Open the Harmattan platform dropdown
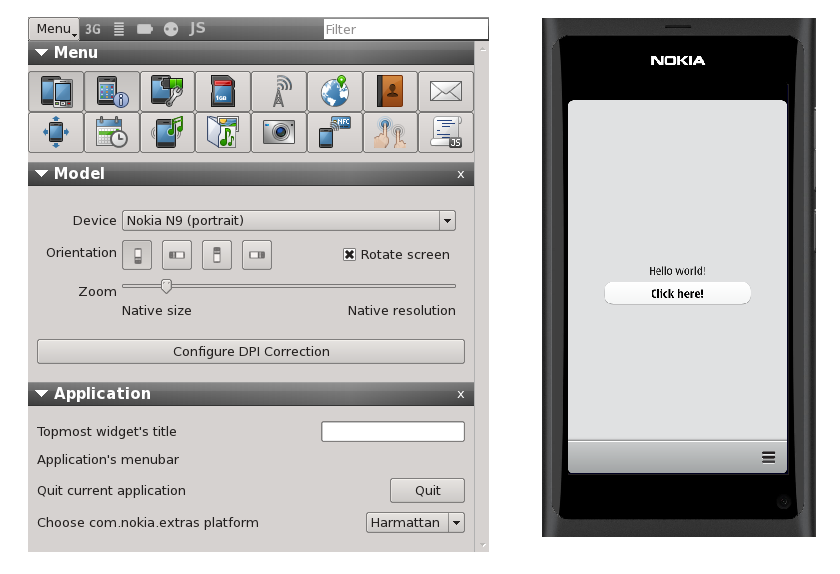 point(415,523)
